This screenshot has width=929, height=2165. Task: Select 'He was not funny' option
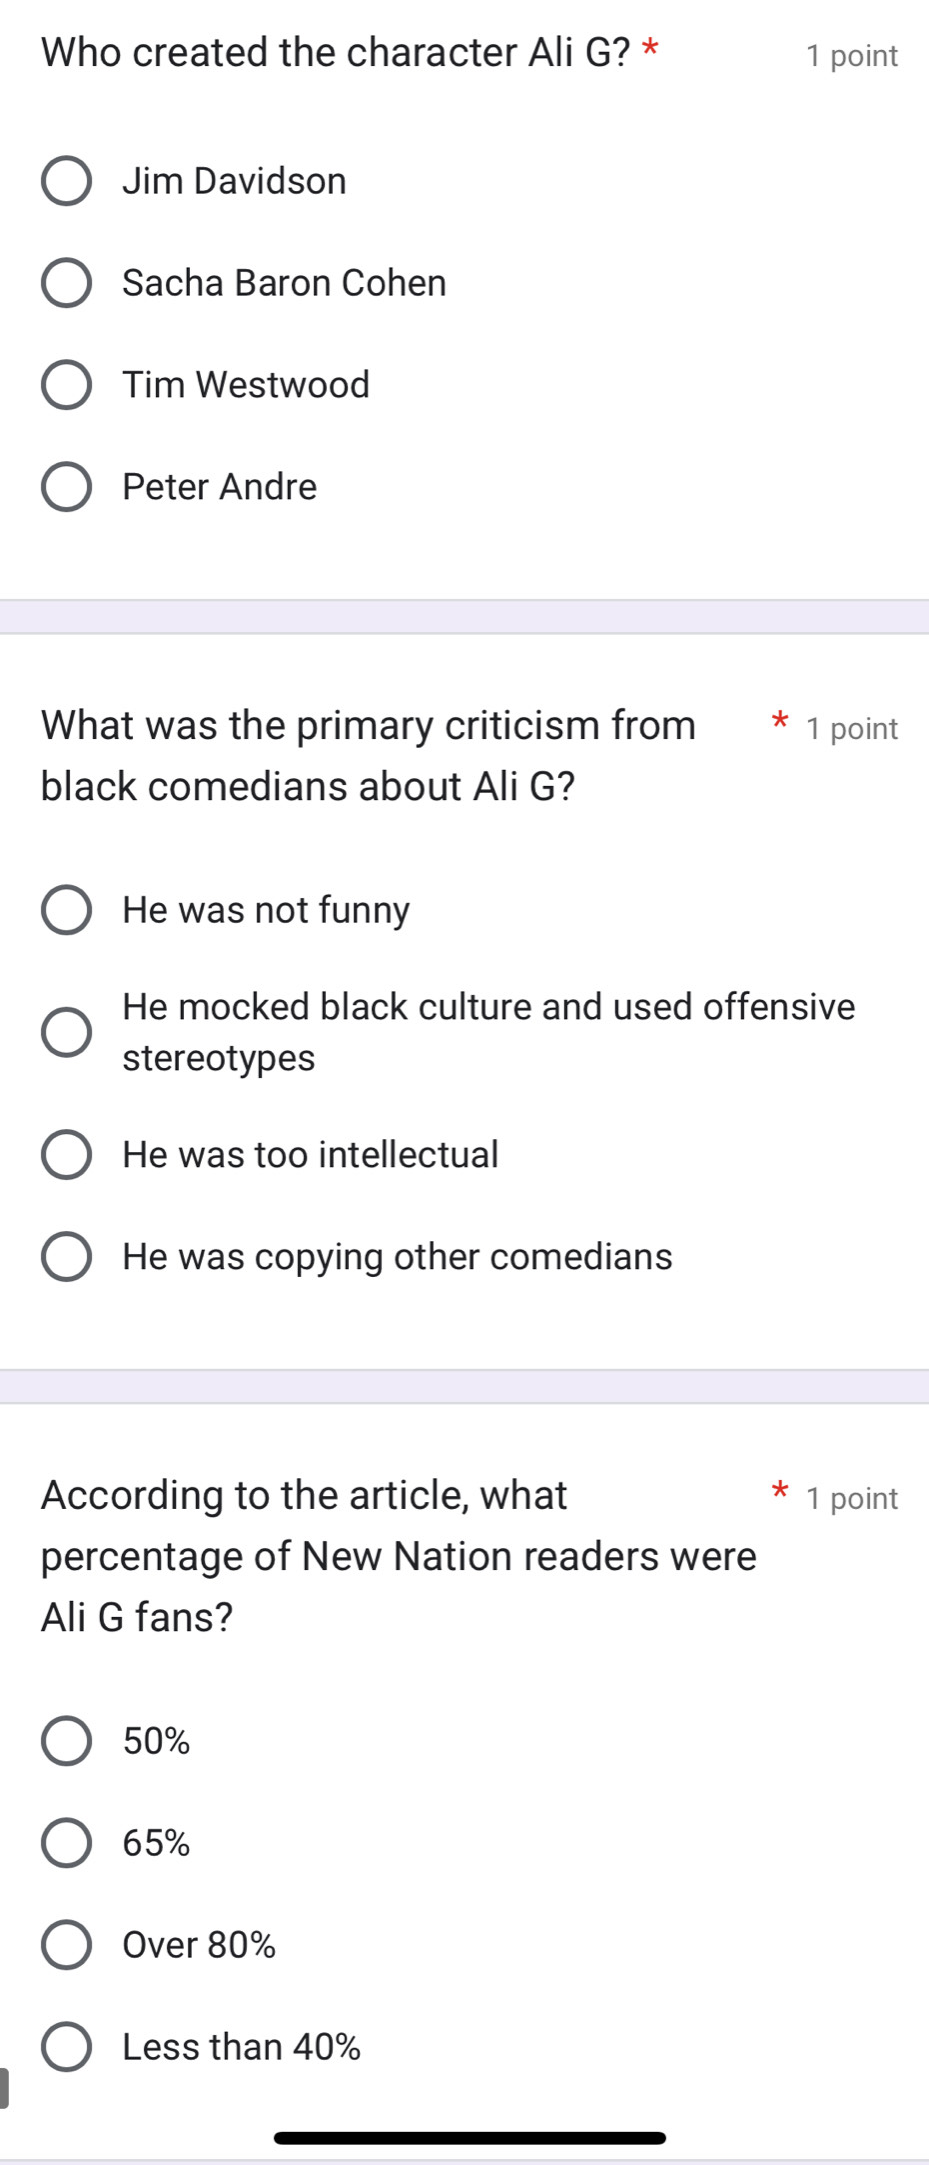coord(66,910)
